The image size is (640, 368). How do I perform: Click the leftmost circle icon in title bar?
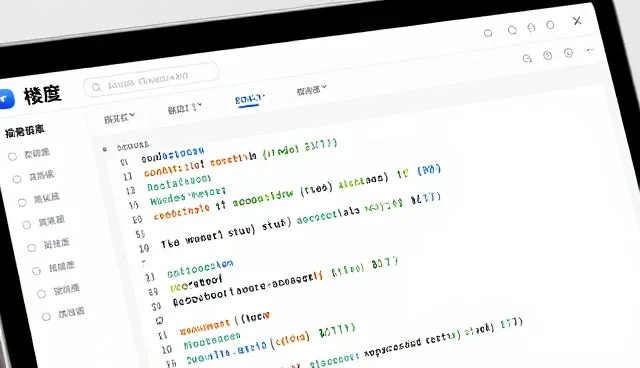[x=488, y=33]
